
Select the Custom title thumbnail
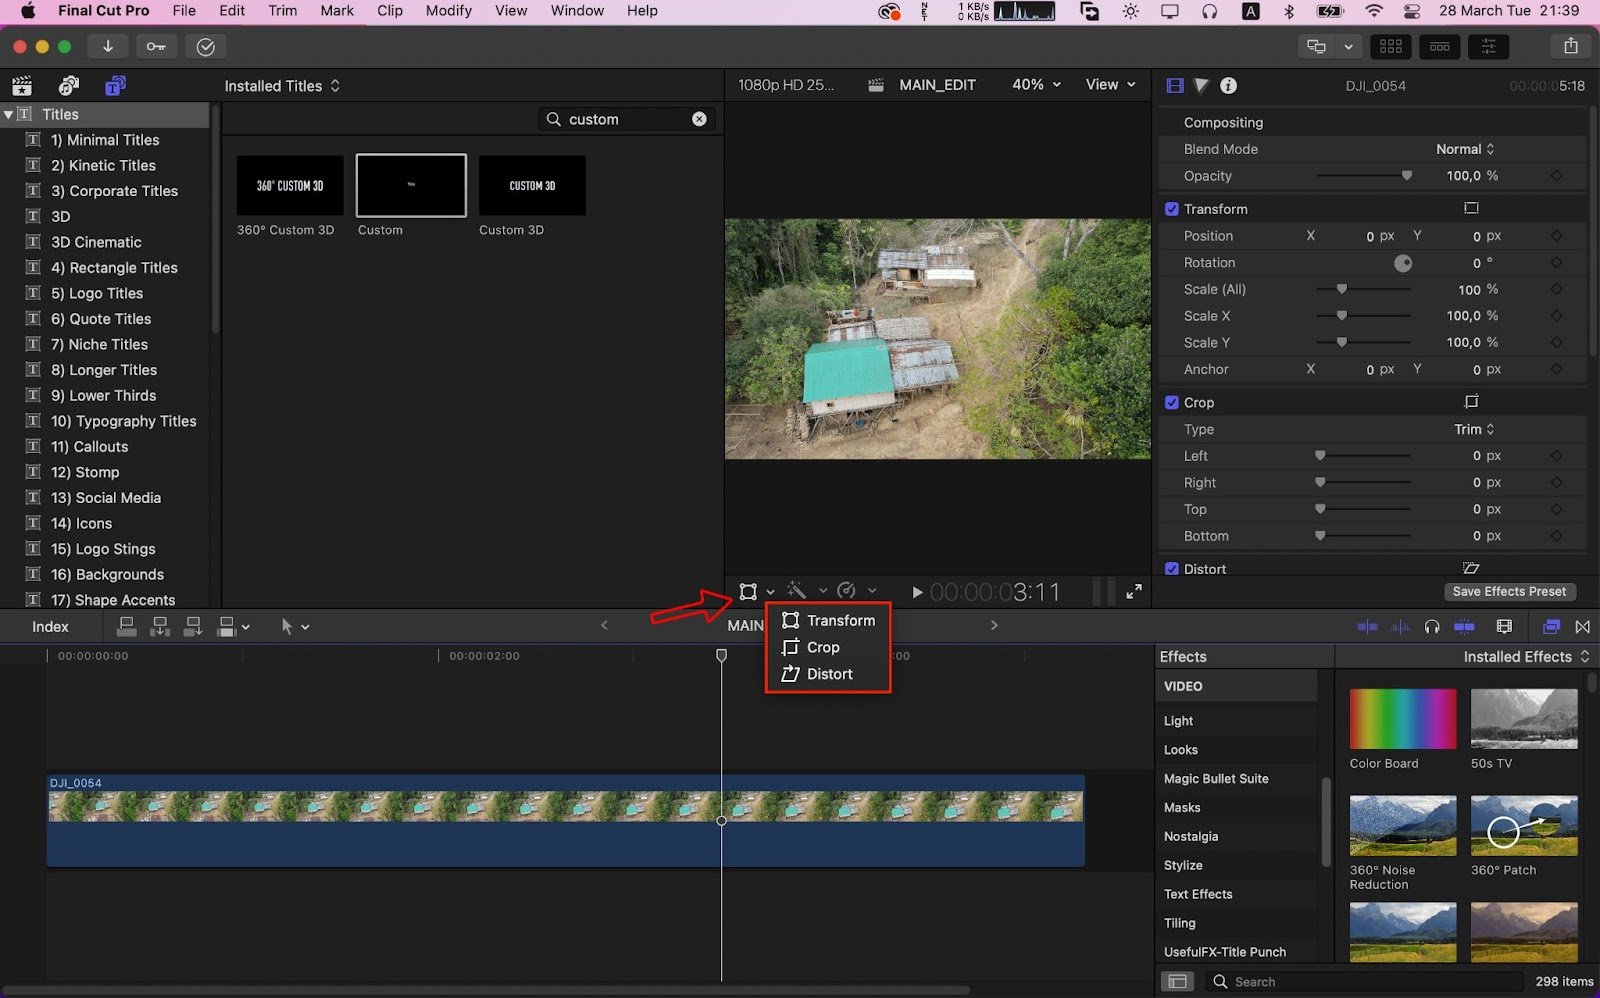[x=411, y=185]
